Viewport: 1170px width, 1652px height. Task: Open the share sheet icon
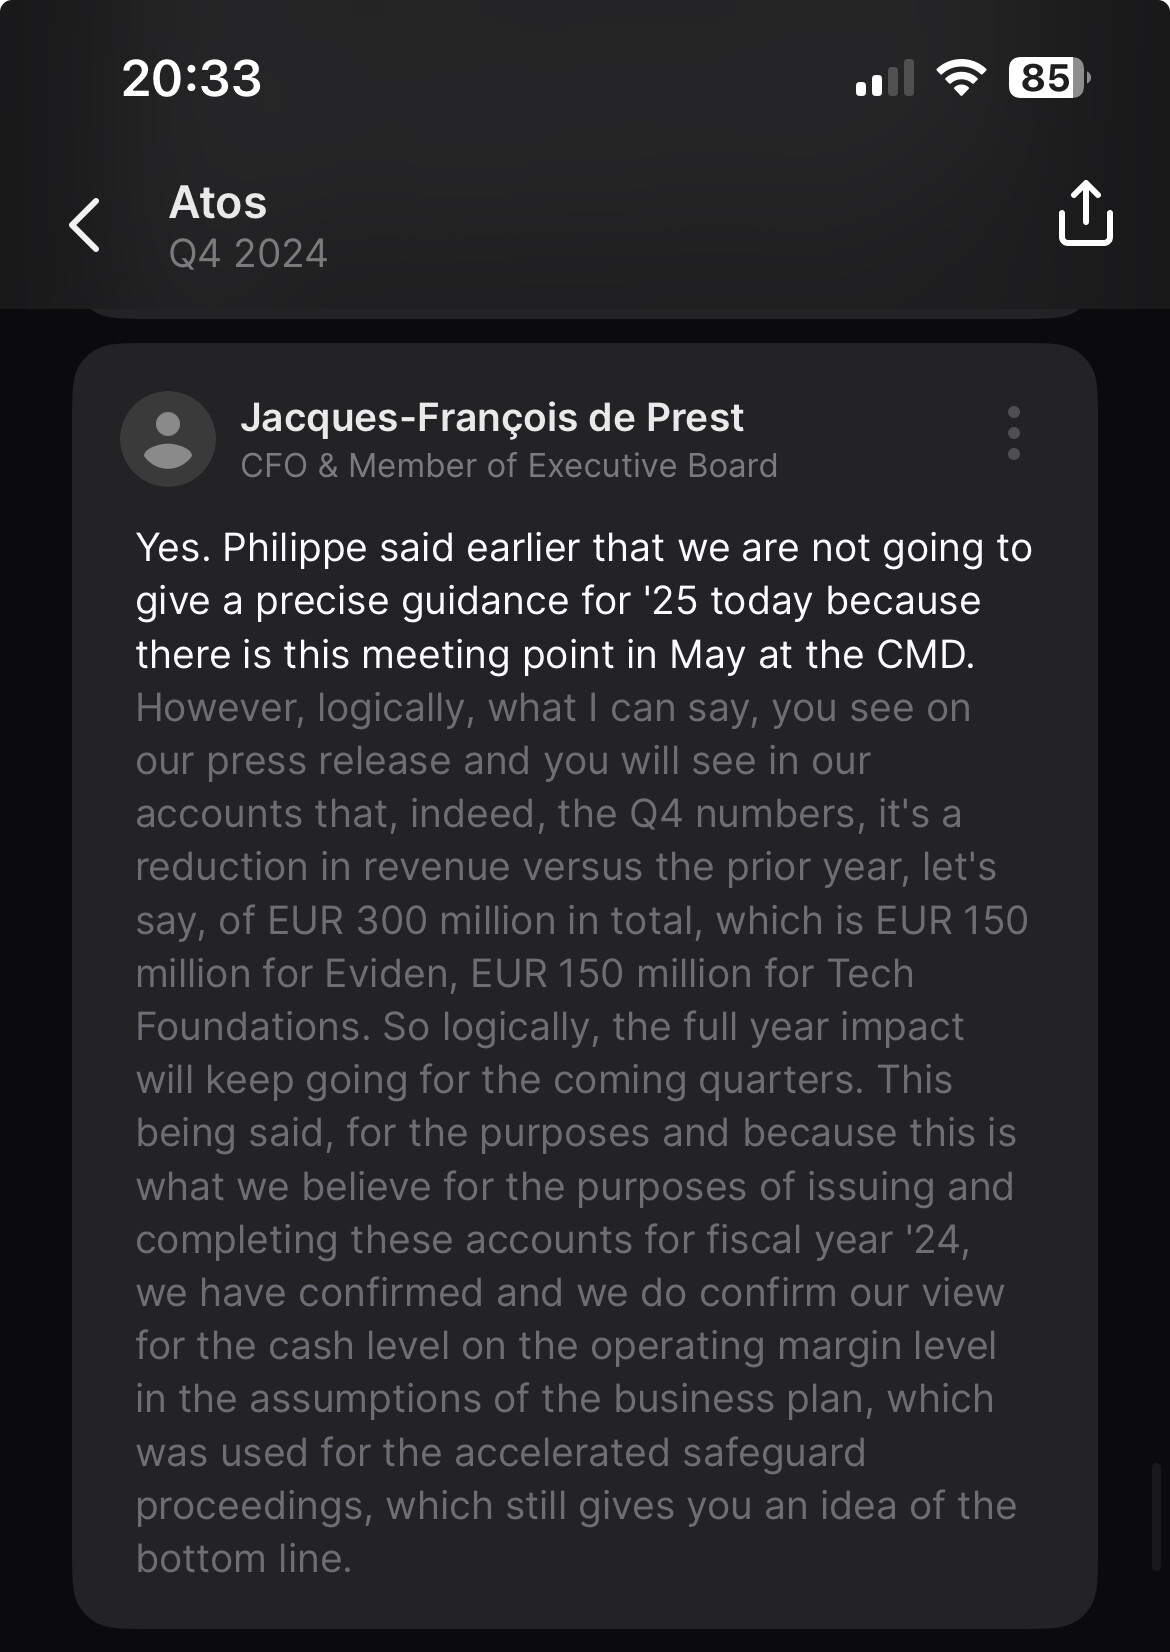tap(1085, 213)
